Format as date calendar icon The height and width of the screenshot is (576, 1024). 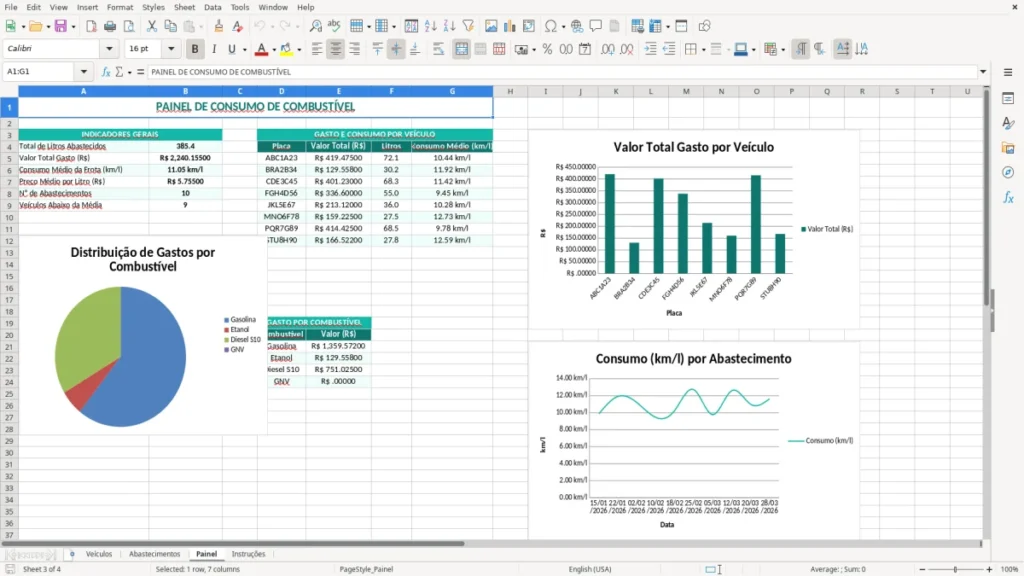click(x=585, y=49)
